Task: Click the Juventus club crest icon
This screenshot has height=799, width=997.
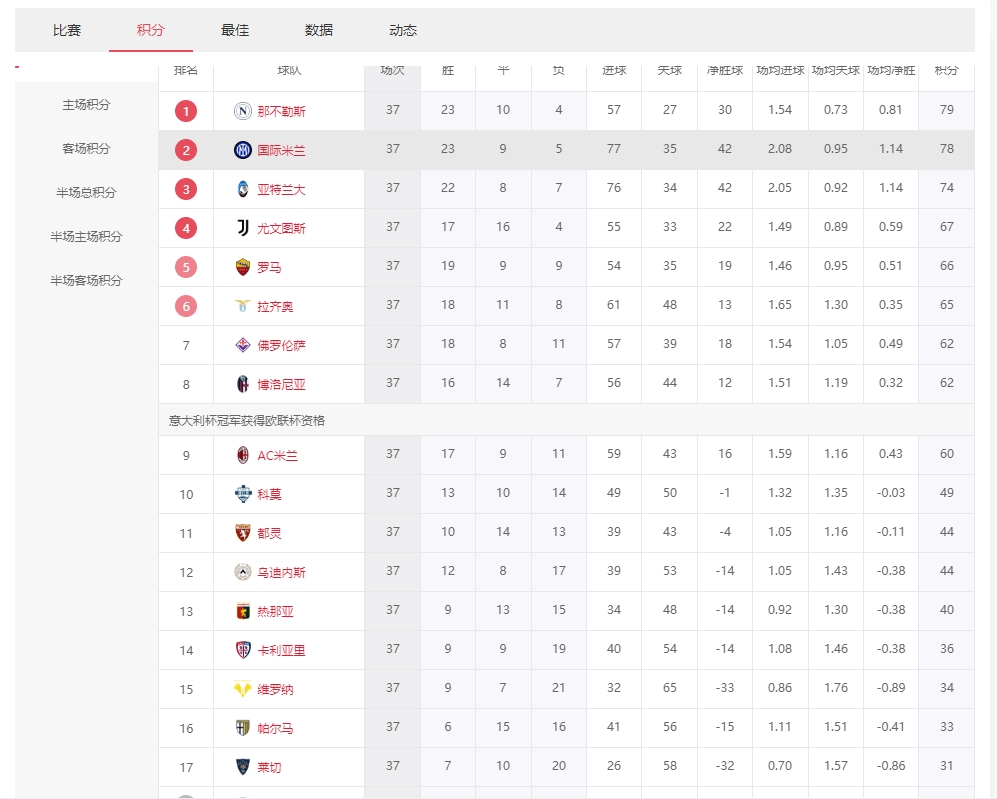Action: 242,228
